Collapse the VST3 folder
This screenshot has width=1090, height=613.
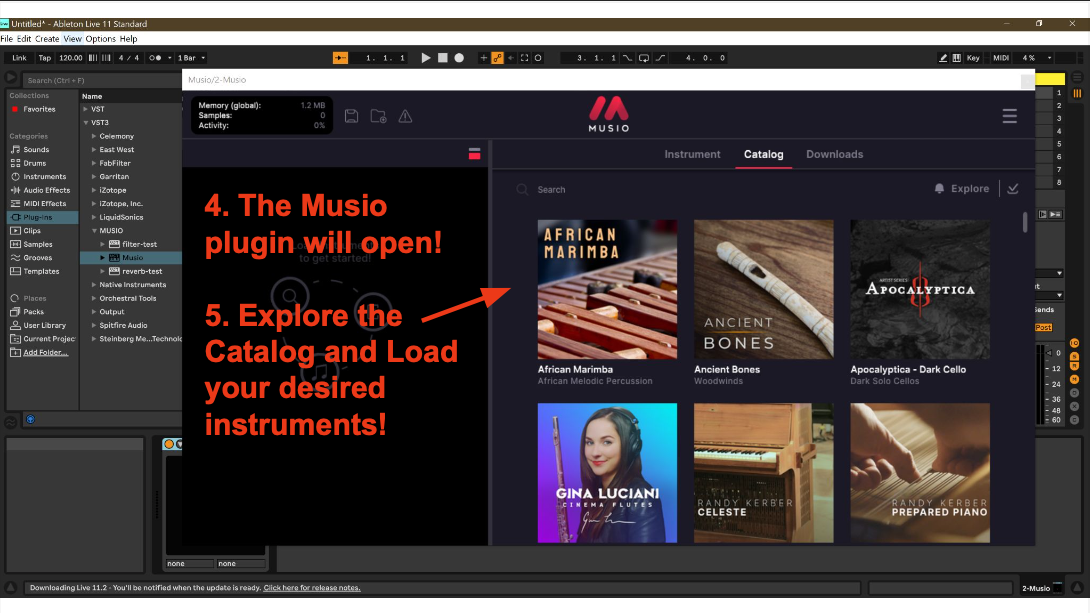tap(86, 122)
